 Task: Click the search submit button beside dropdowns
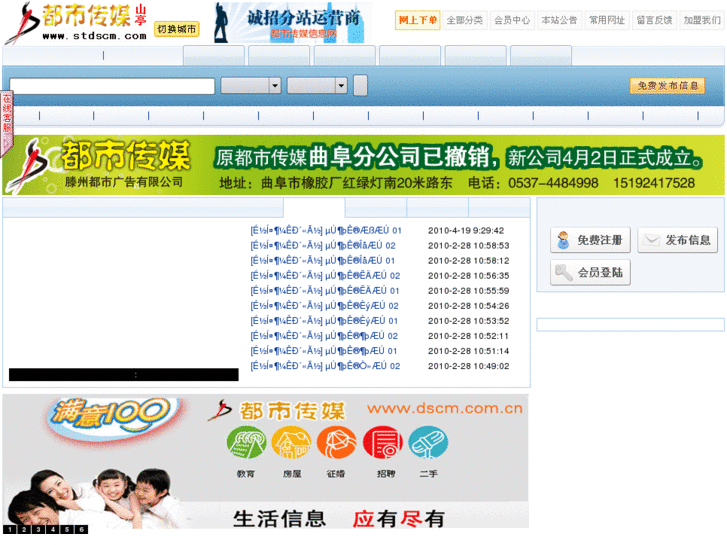pyautogui.click(x=360, y=85)
